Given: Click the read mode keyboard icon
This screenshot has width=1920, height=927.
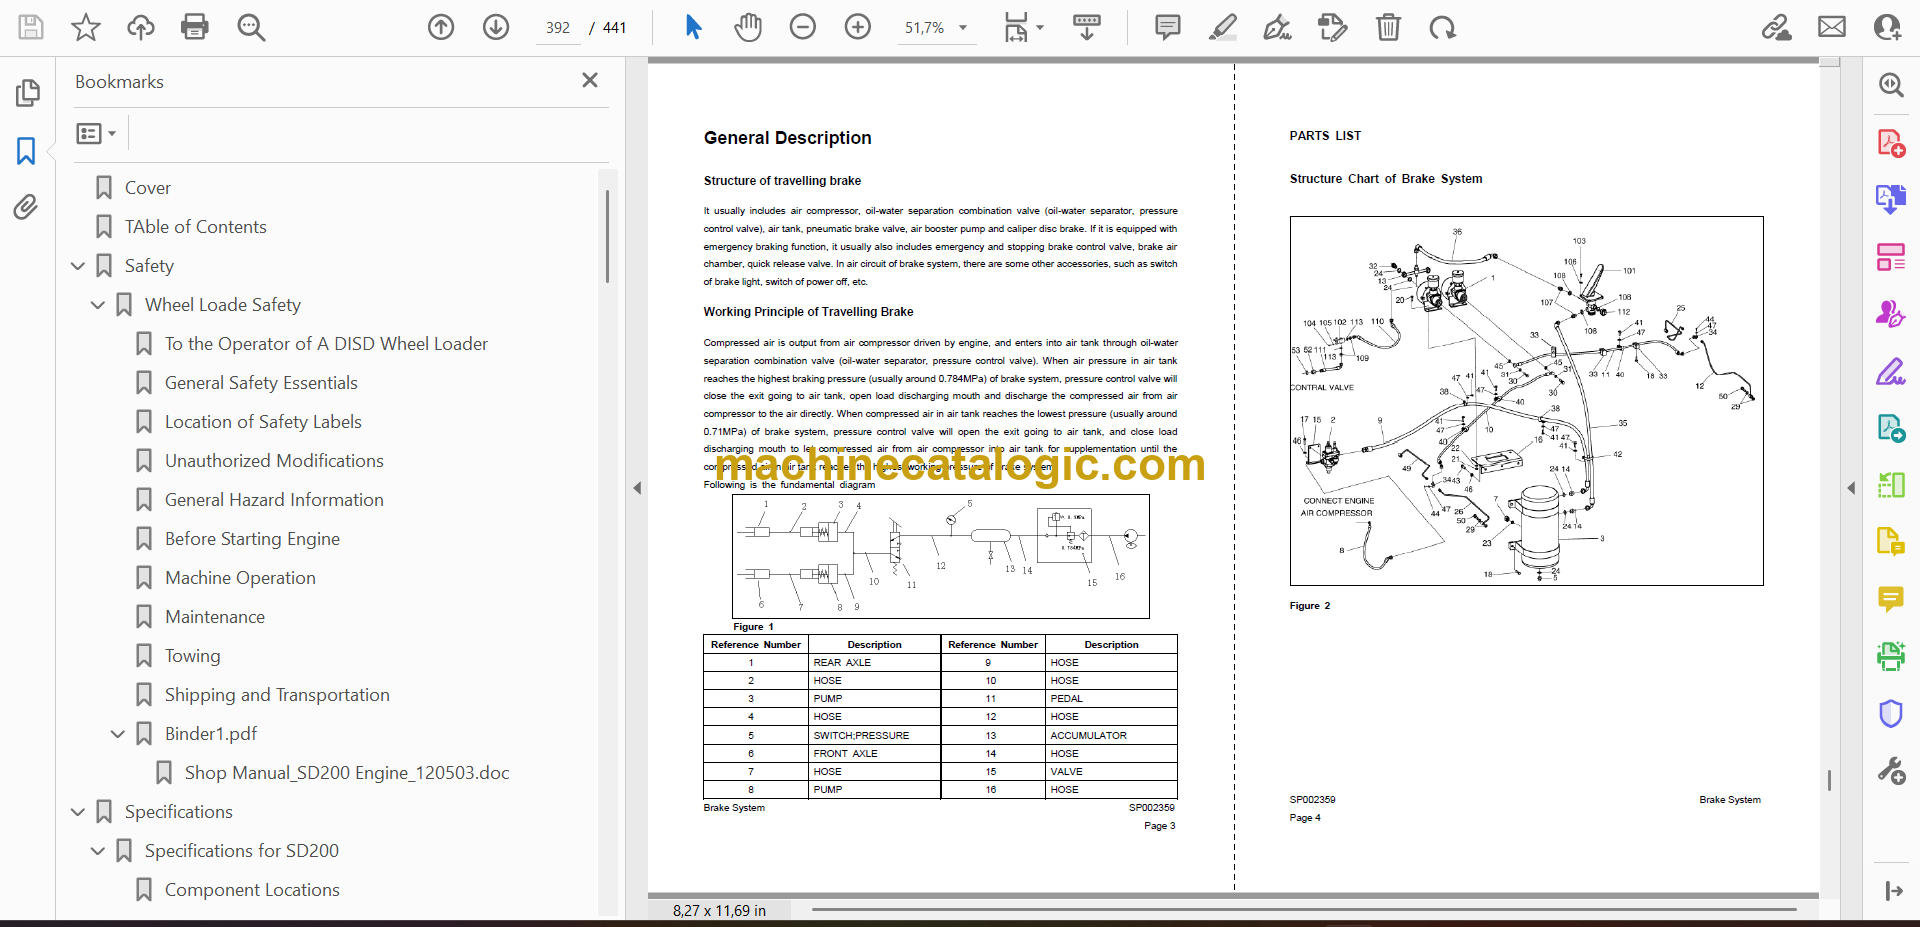Looking at the screenshot, I should [x=1087, y=27].
